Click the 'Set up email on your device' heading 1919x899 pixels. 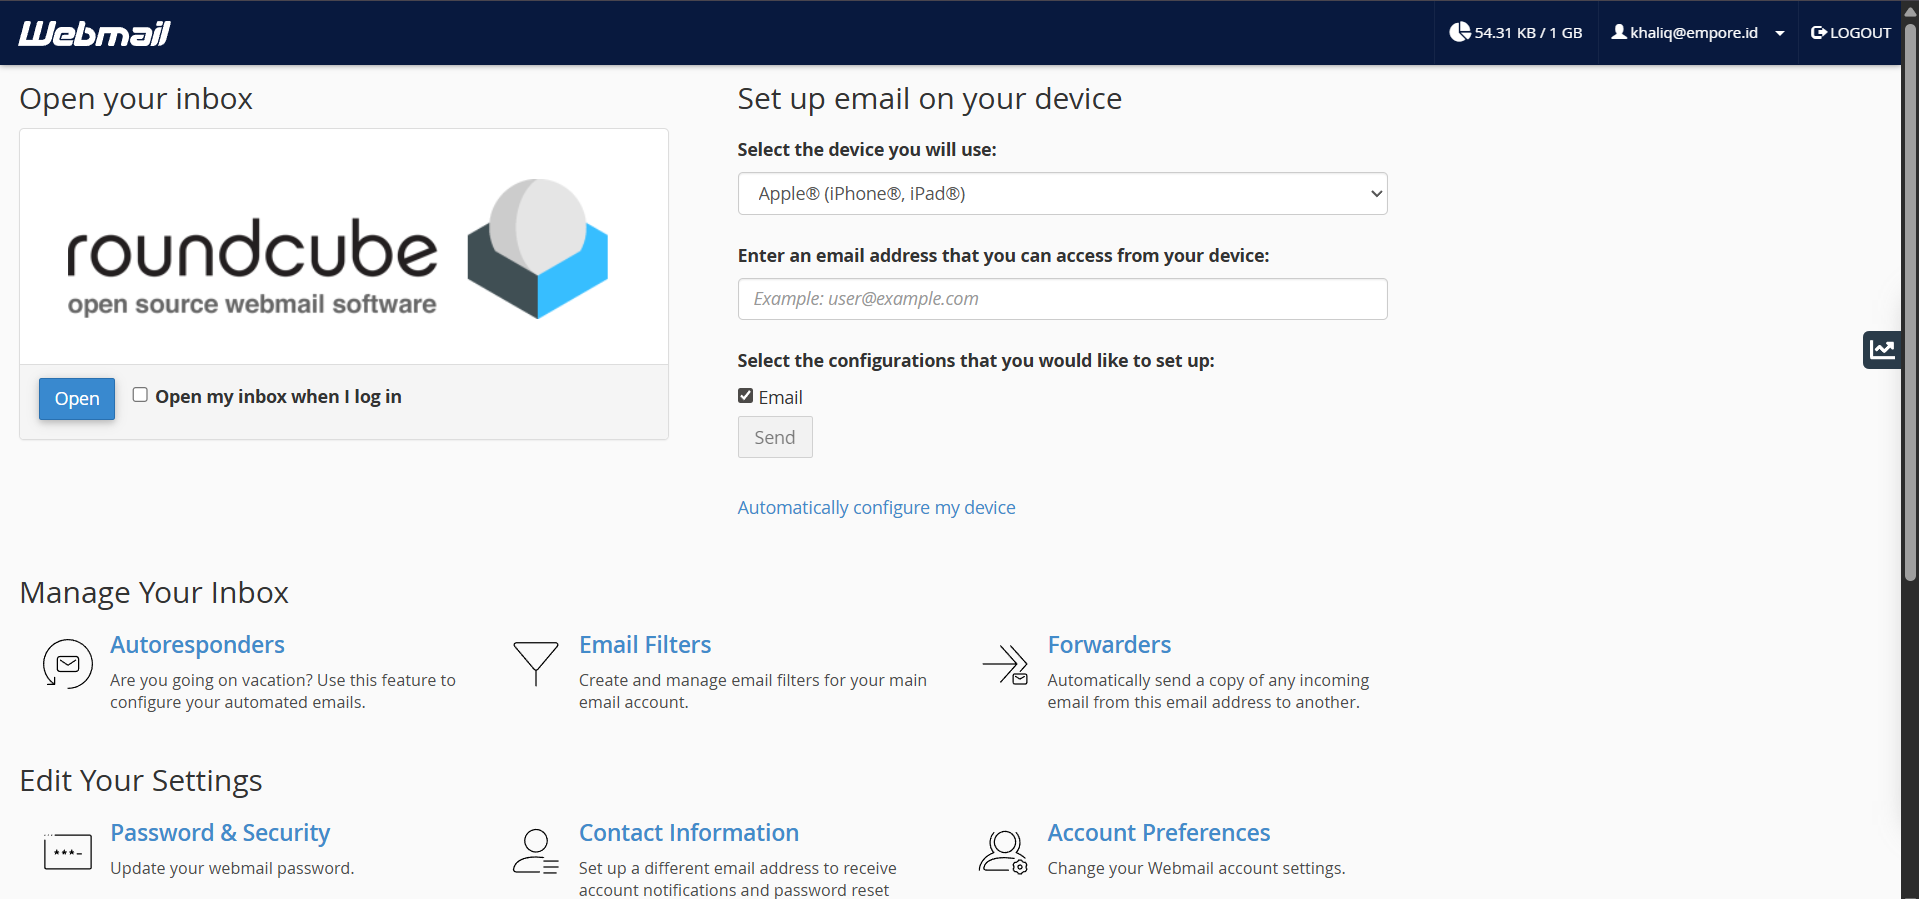930,99
